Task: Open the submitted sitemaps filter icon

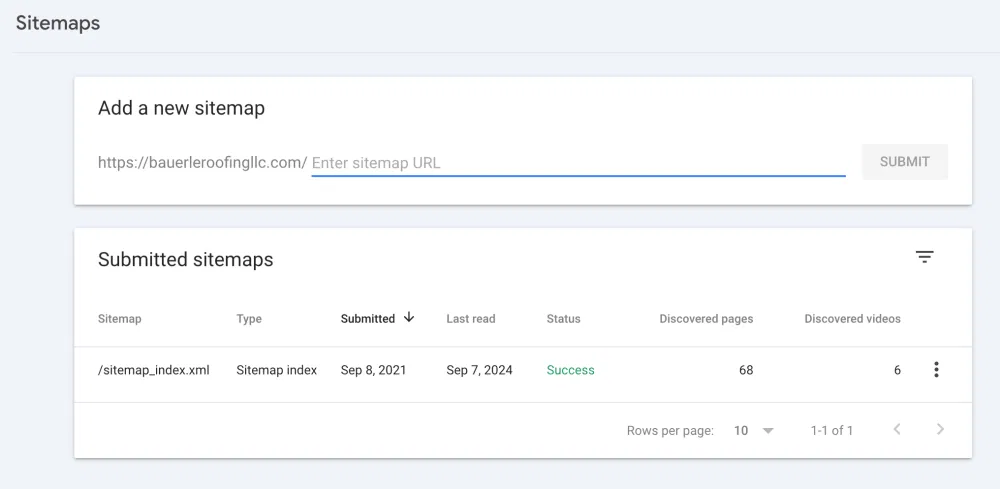Action: pyautogui.click(x=924, y=257)
